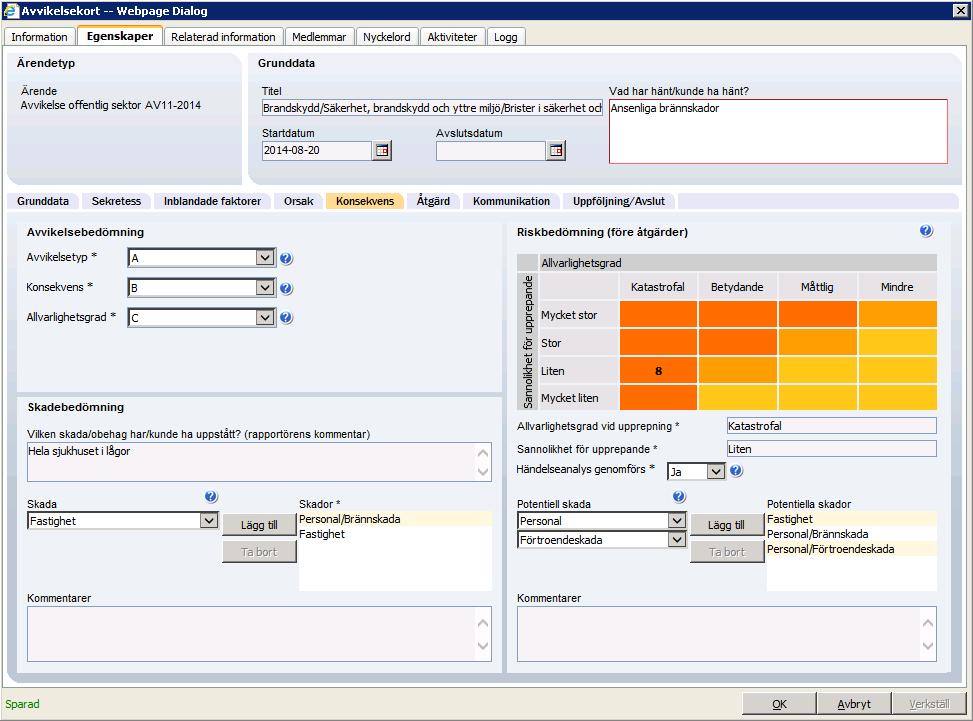Click the Vad har hänt text area
973x721 pixels.
778,132
